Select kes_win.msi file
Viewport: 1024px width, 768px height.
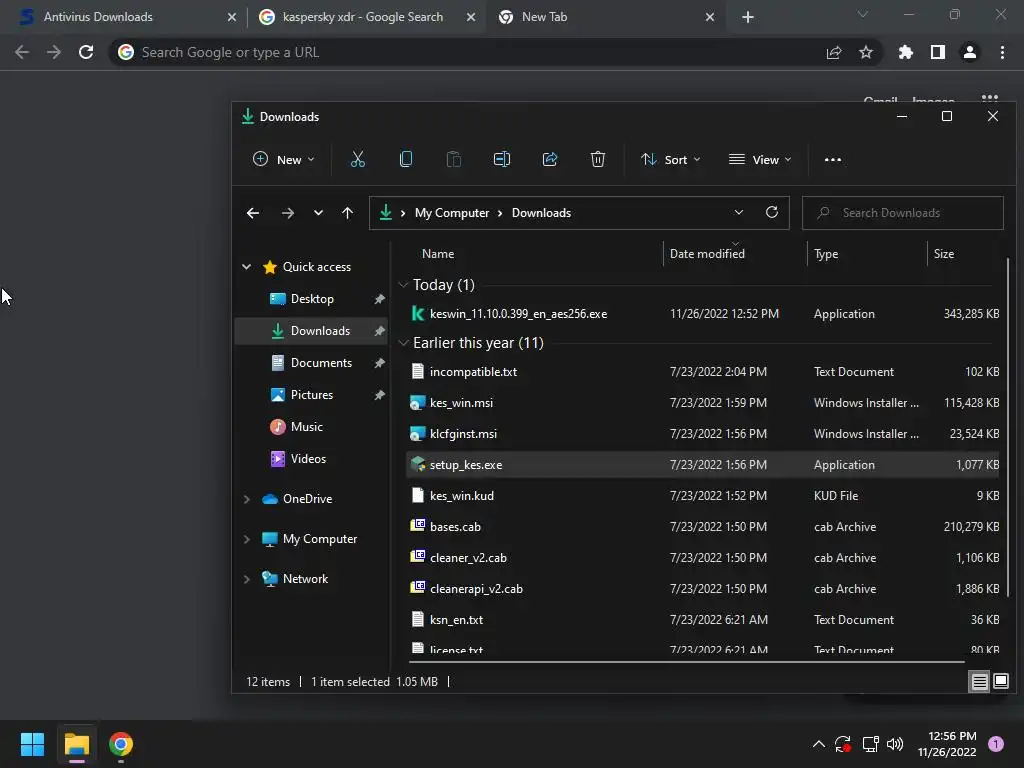click(703, 403)
